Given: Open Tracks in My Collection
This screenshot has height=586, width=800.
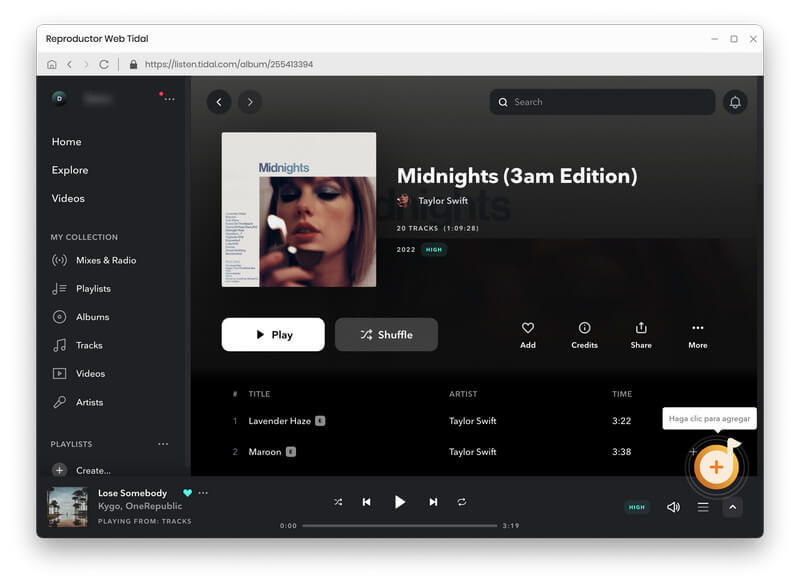Looking at the screenshot, I should click(77, 345).
